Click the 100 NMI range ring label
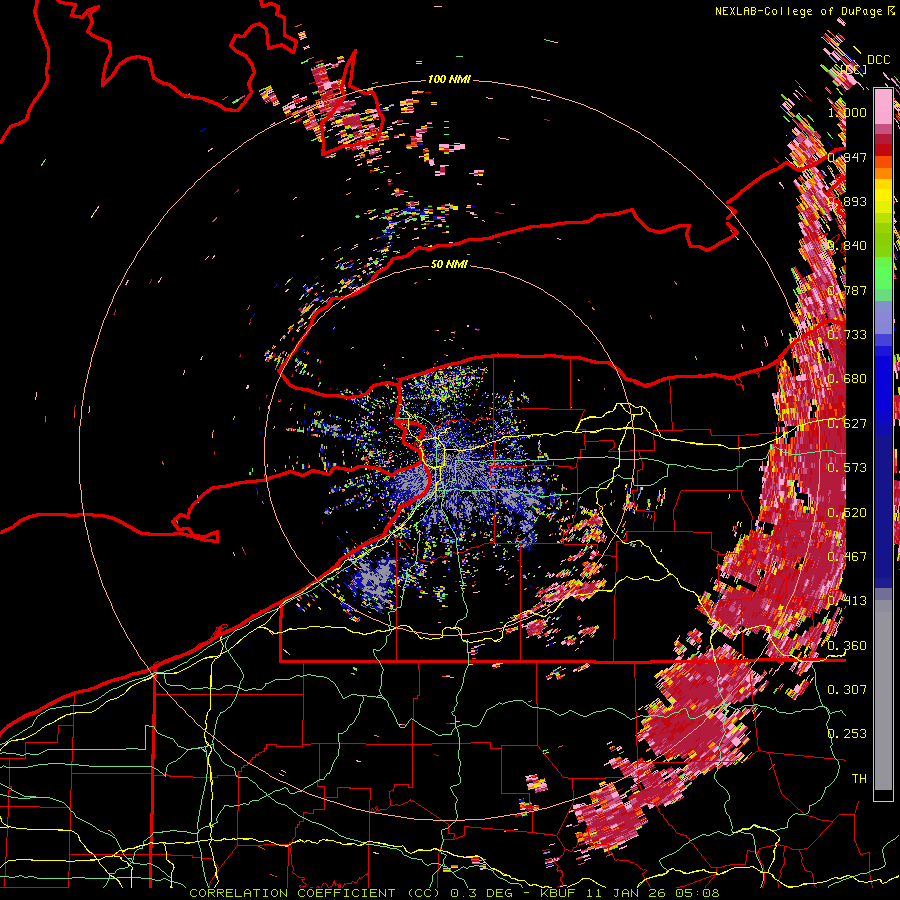 (x=449, y=79)
